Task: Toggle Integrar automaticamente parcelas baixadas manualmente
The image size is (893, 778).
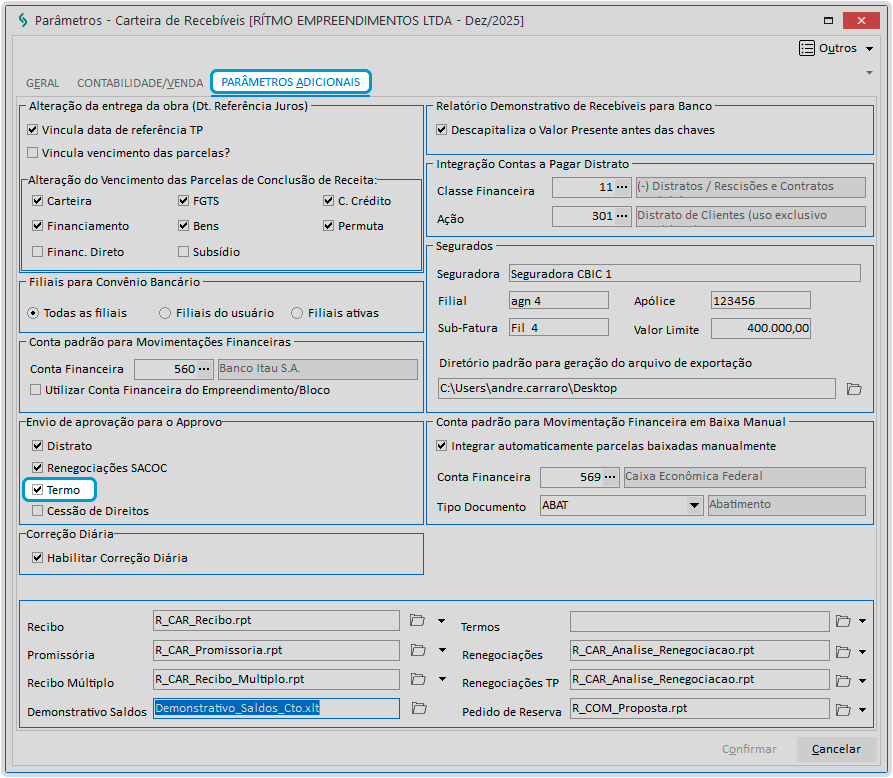Action: point(441,445)
